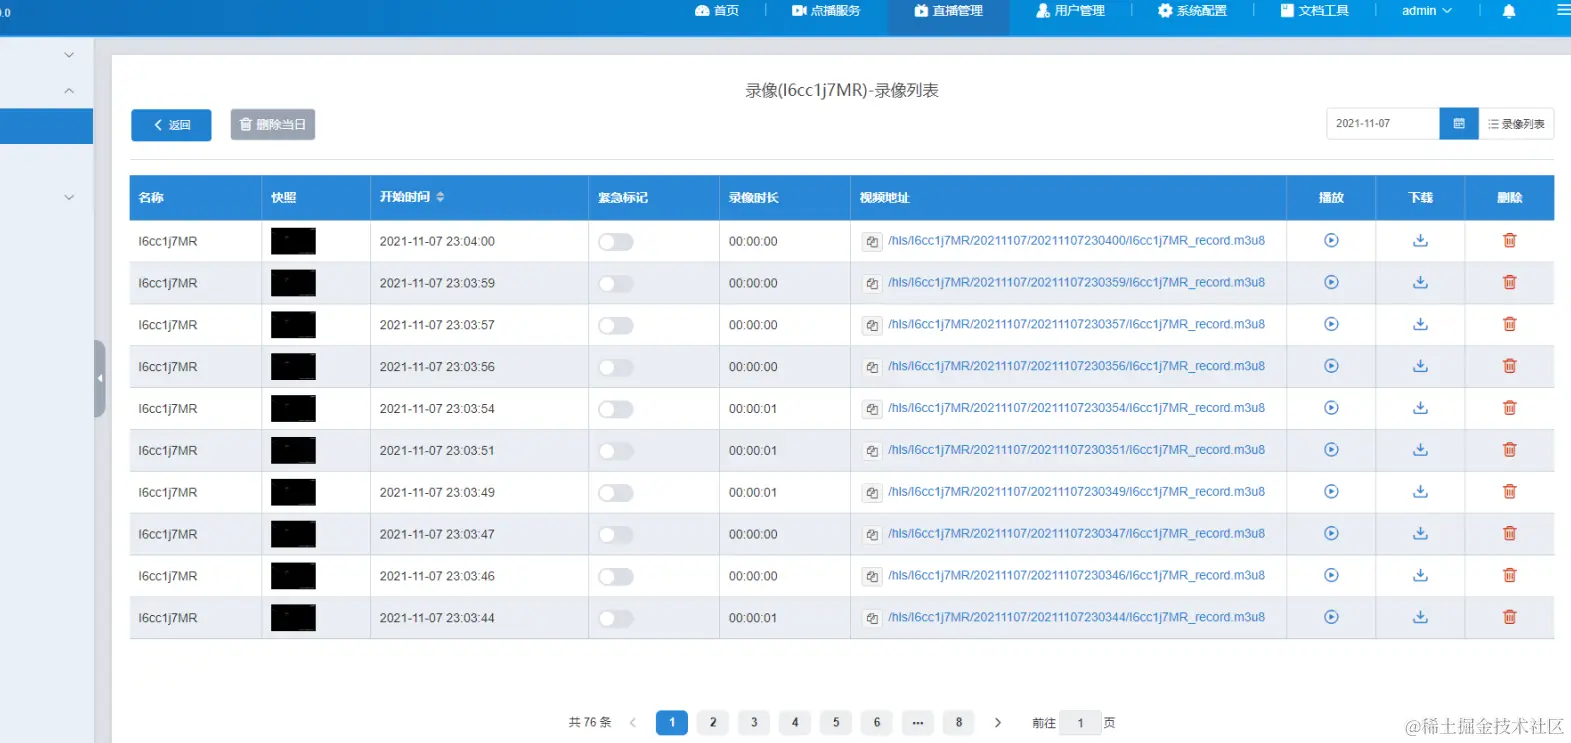
Task: Open snapshot thumbnail of 23:03:49 recording
Action: 293,492
